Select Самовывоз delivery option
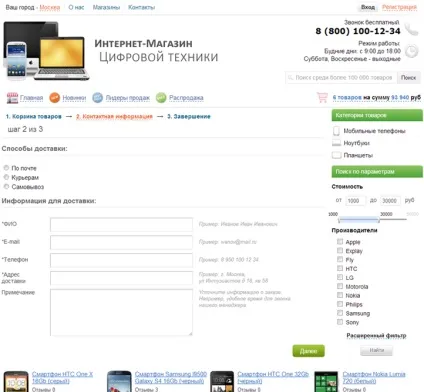This screenshot has height=392, width=424. pos(6,186)
